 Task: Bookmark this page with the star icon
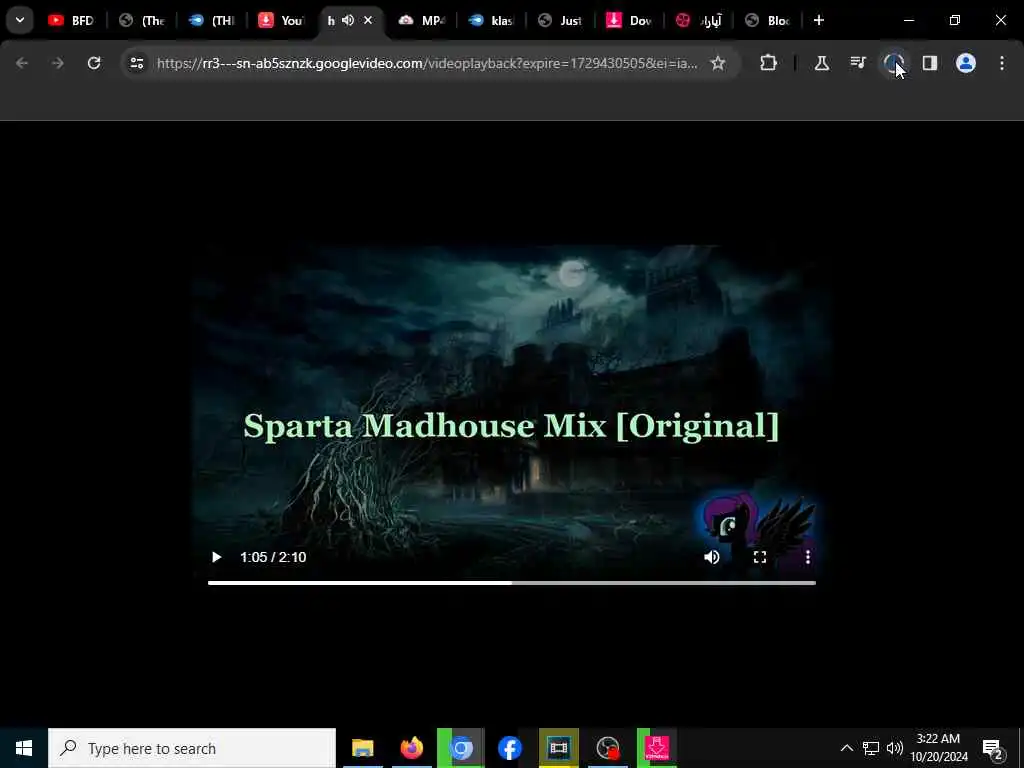pyautogui.click(x=718, y=63)
